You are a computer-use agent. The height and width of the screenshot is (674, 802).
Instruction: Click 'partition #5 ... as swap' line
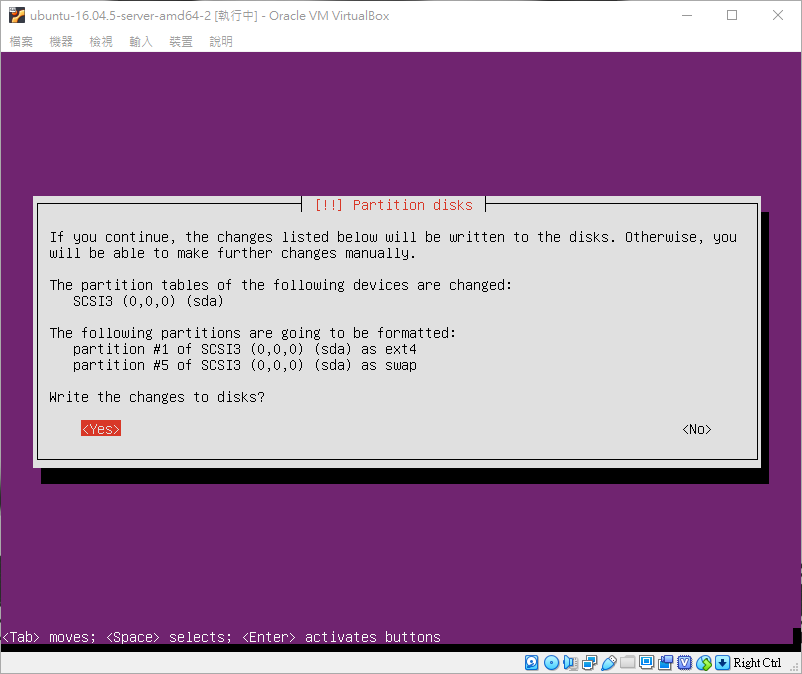coord(244,365)
